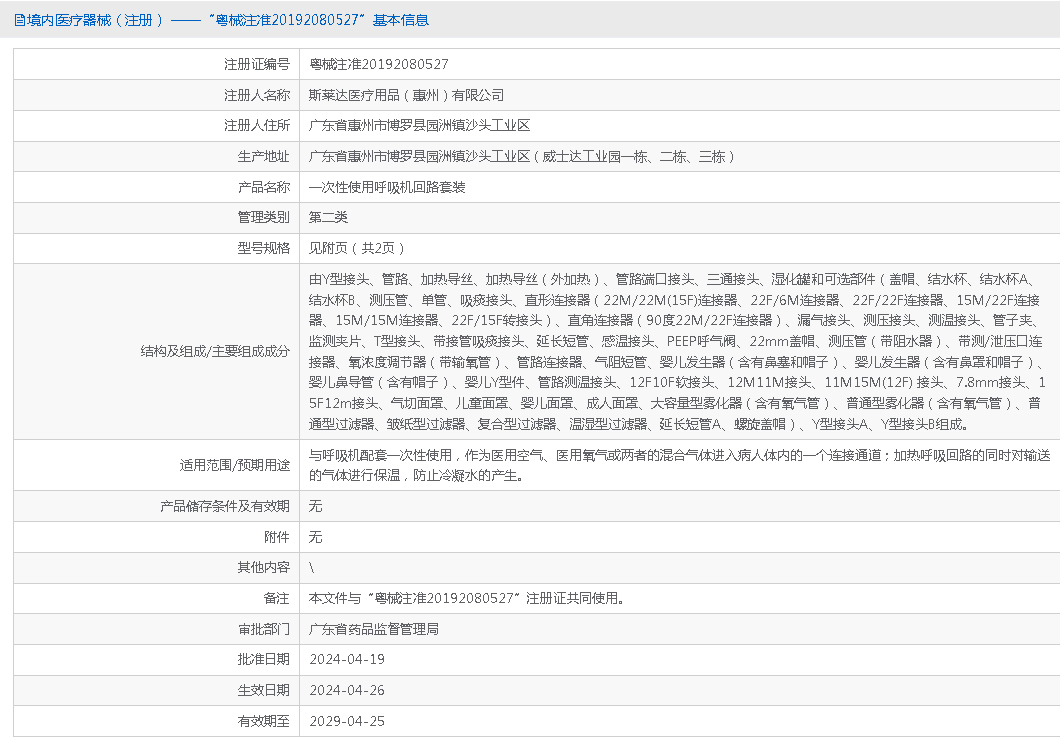Image resolution: width=1060 pixels, height=737 pixels.
Task: Click the document icon beside the page title
Action: click(20, 20)
